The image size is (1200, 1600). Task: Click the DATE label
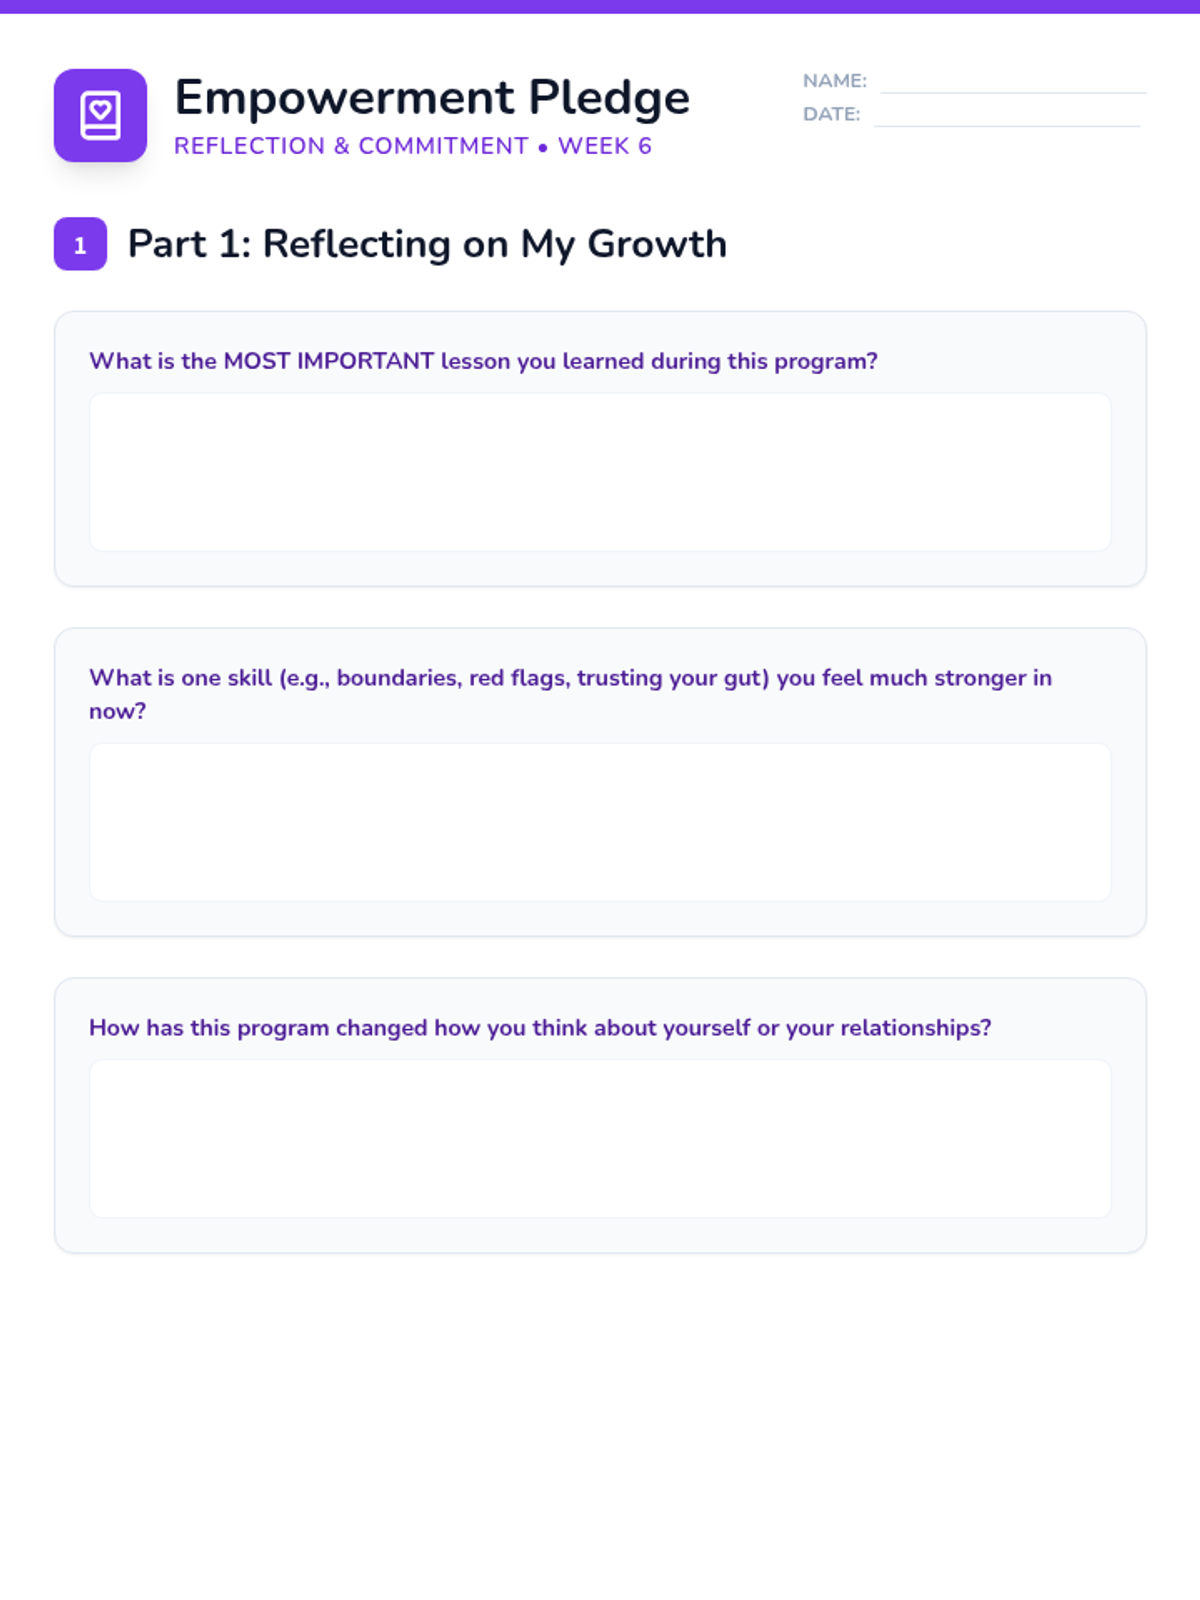[x=831, y=114]
